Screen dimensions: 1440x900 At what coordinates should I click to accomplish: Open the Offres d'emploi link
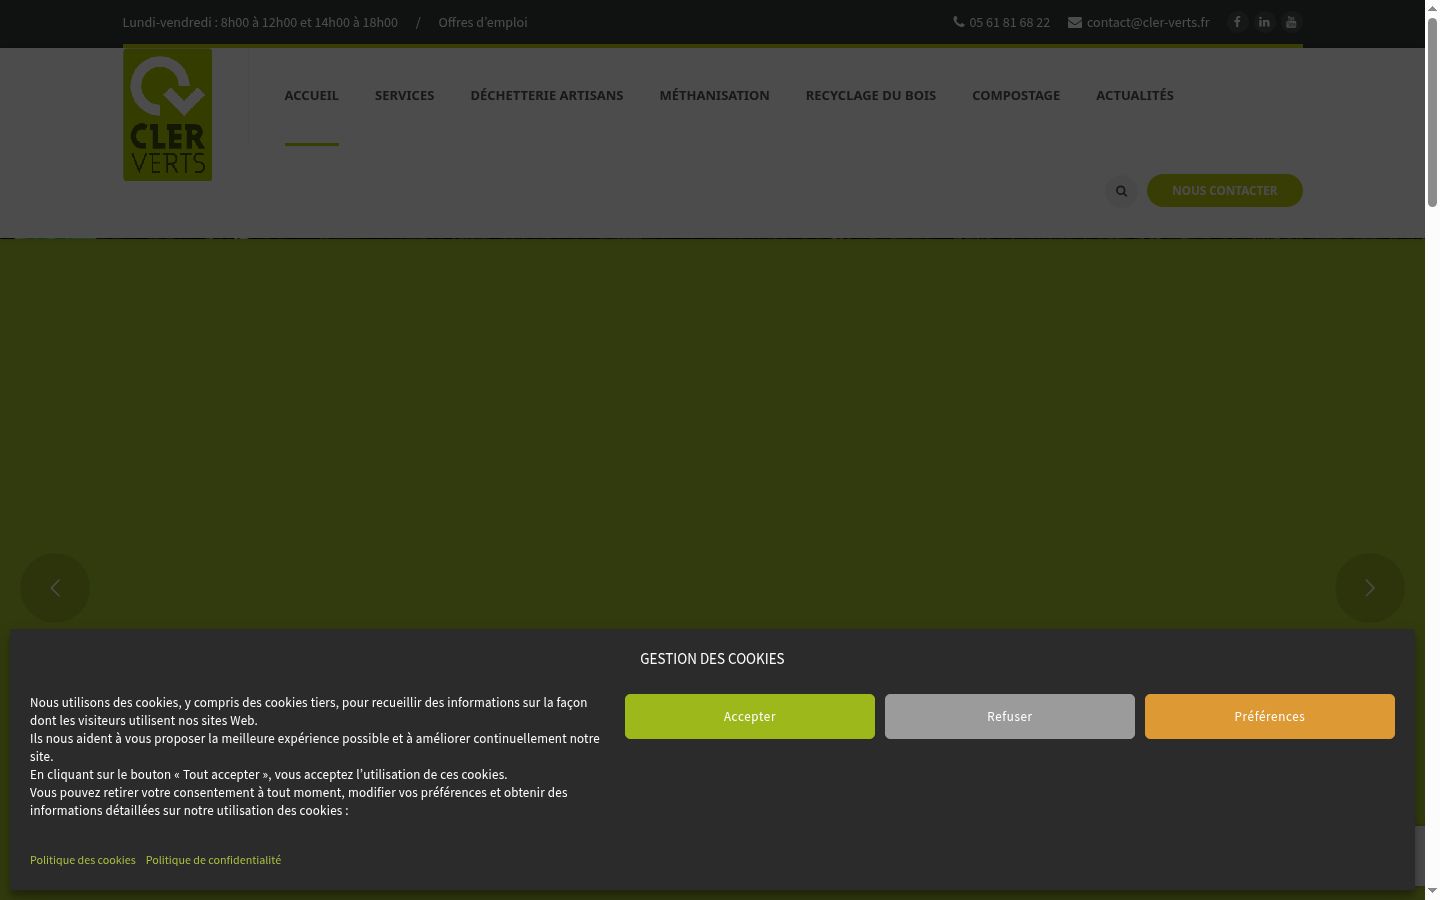[x=483, y=22]
